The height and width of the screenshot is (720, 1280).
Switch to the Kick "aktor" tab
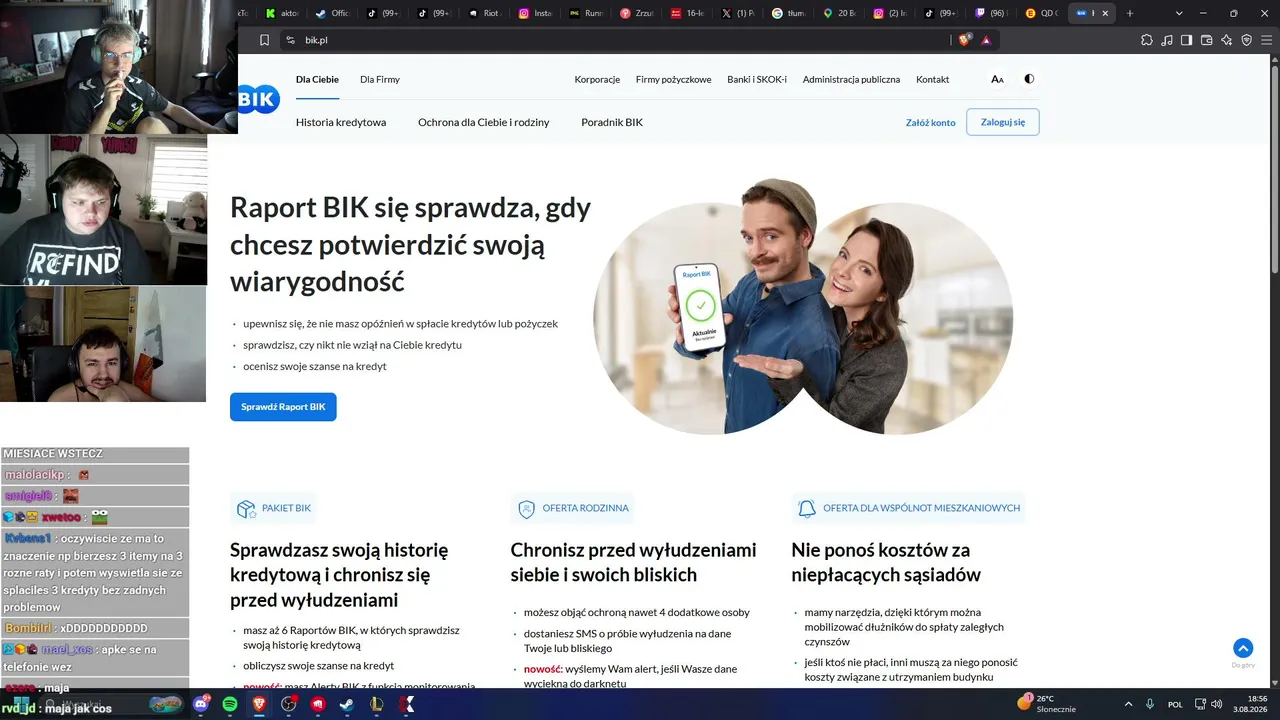coord(283,13)
